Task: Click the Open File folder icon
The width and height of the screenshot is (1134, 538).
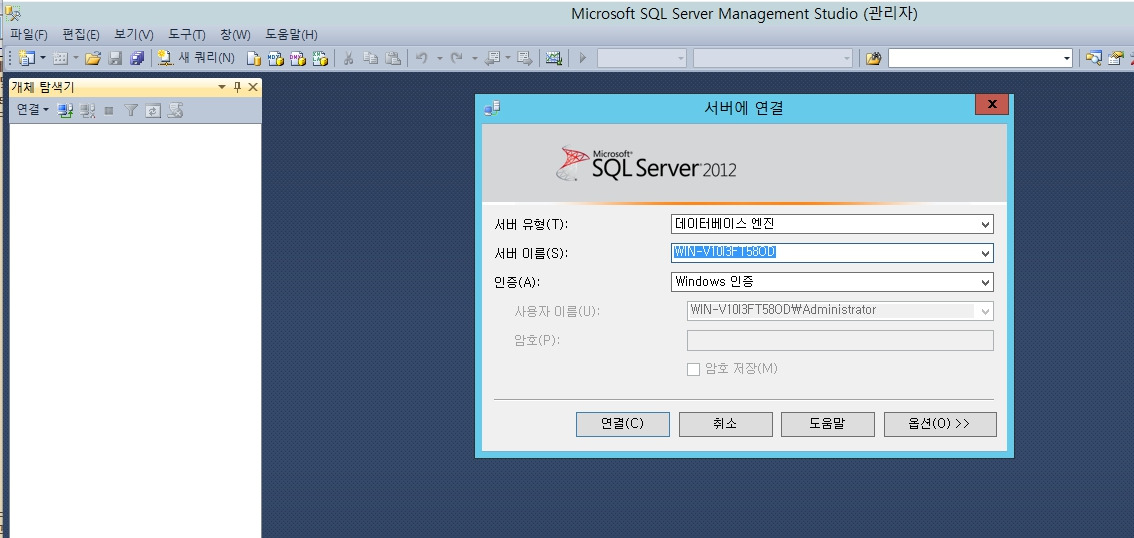Action: (93, 58)
